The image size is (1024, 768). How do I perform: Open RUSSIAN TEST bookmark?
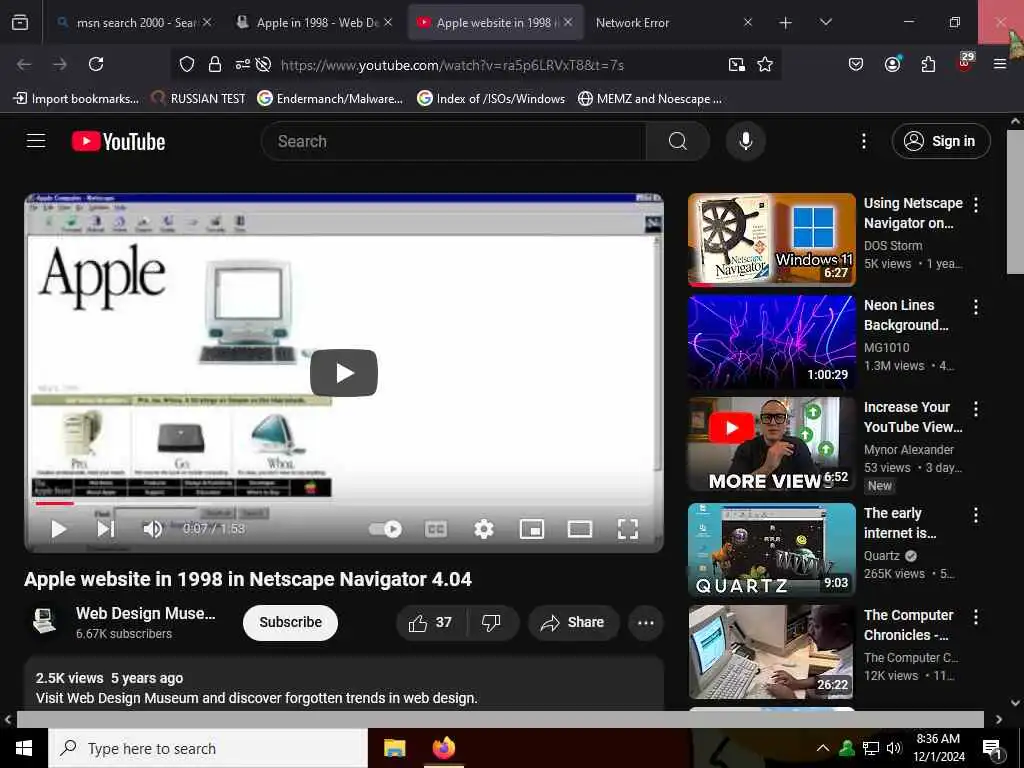(x=198, y=99)
